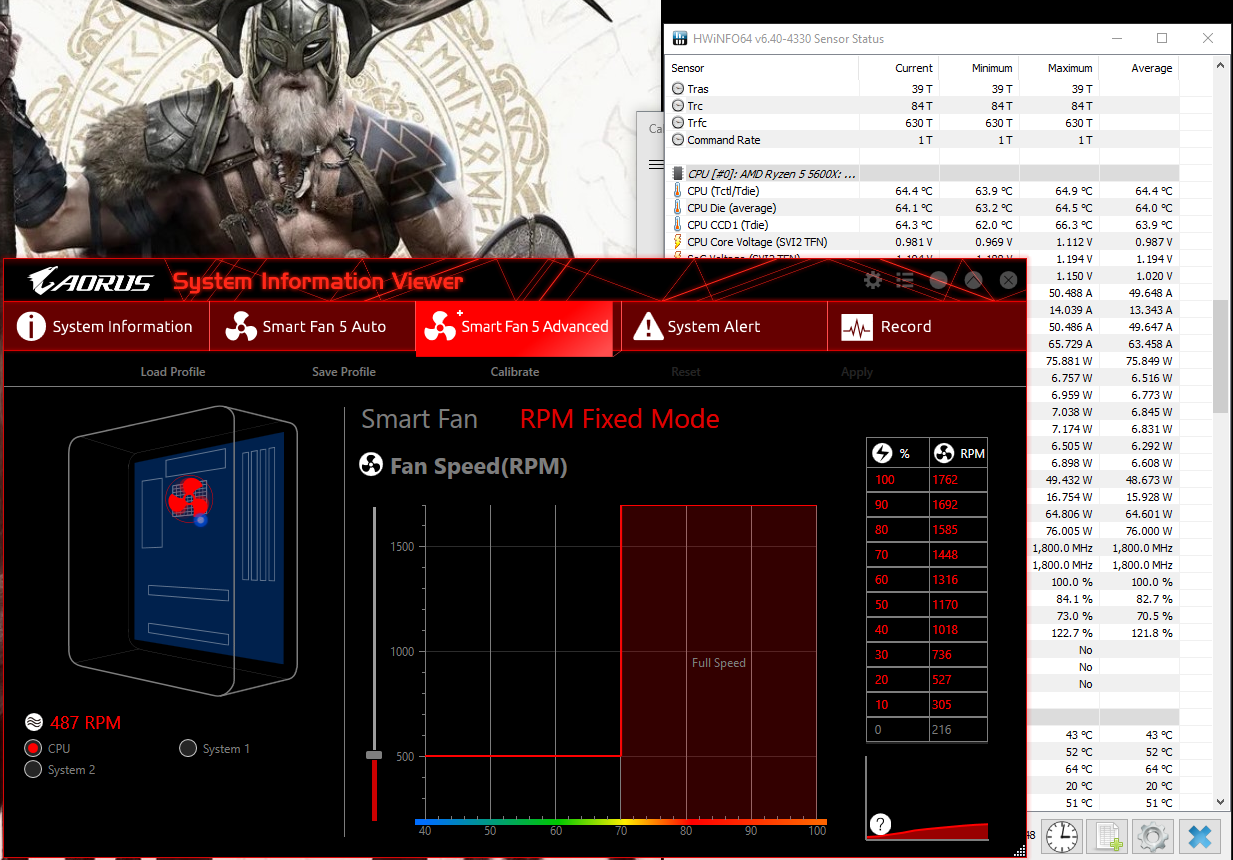The height and width of the screenshot is (860, 1233).
Task: Click the Average column header
Action: pos(1151,68)
